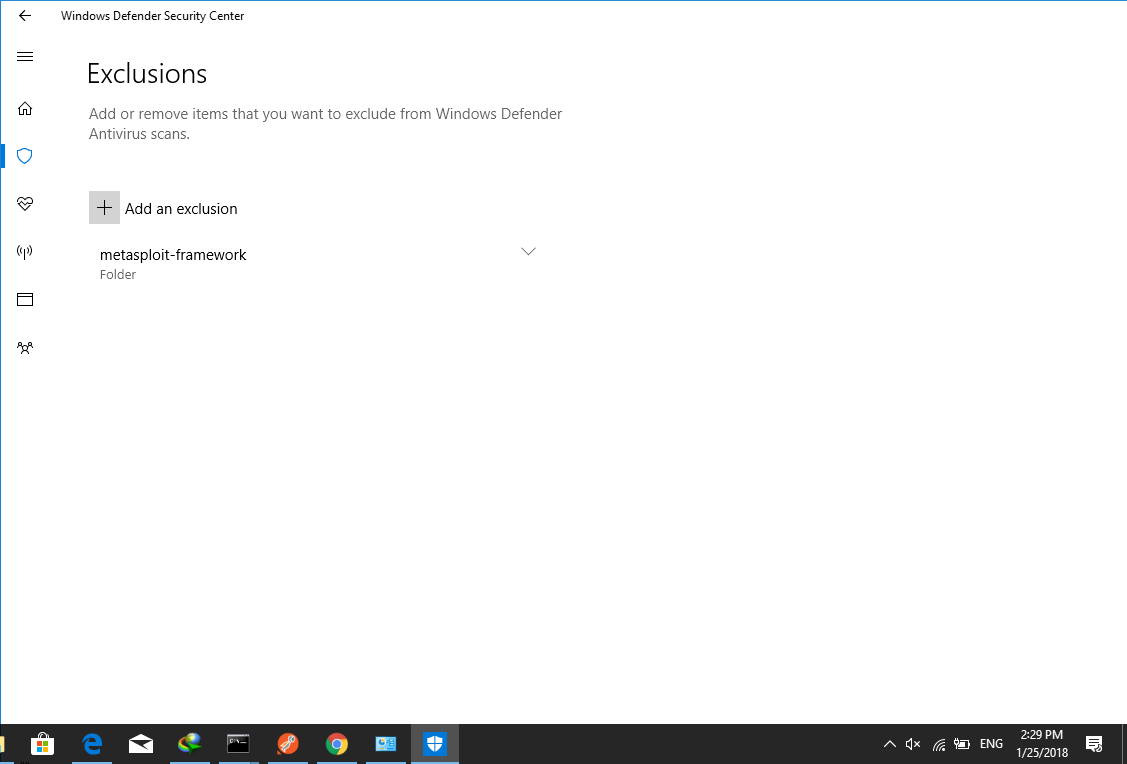The image size is (1127, 764).
Task: Unmute system volume in the tray
Action: 913,744
